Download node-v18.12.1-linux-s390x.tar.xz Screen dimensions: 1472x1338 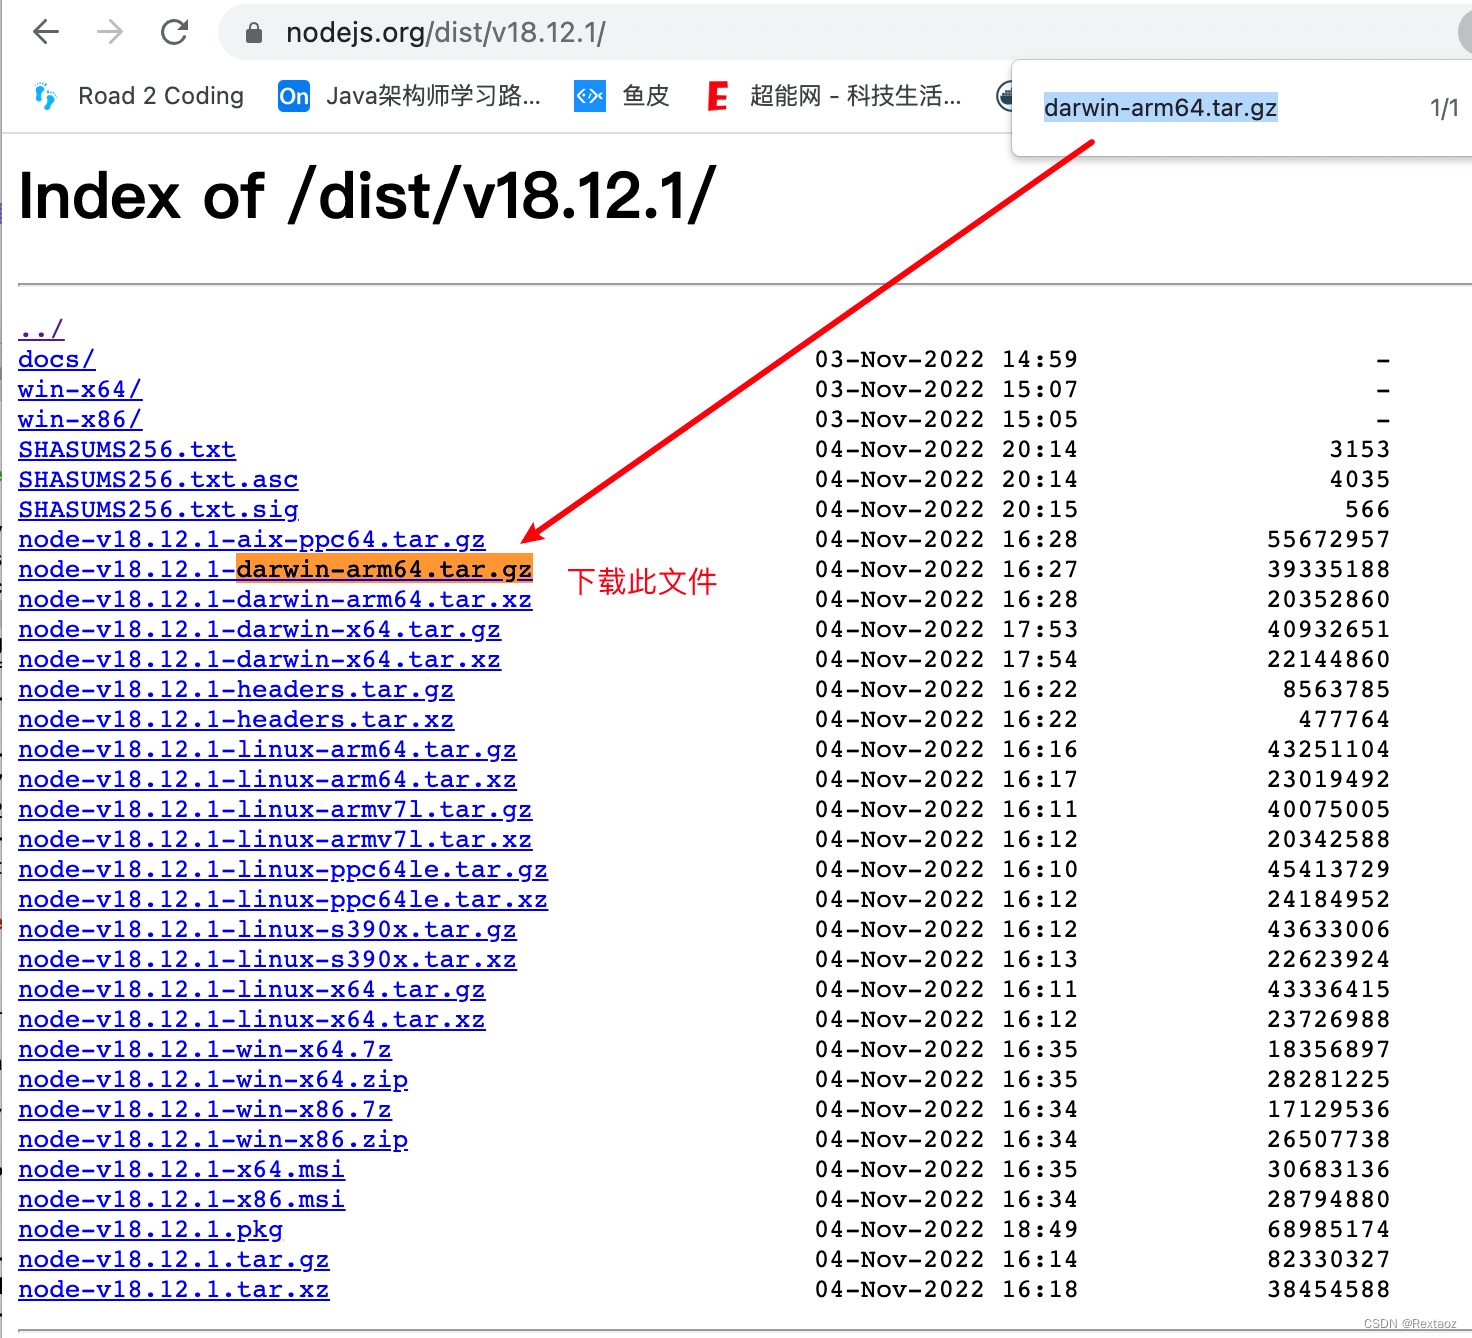(267, 959)
